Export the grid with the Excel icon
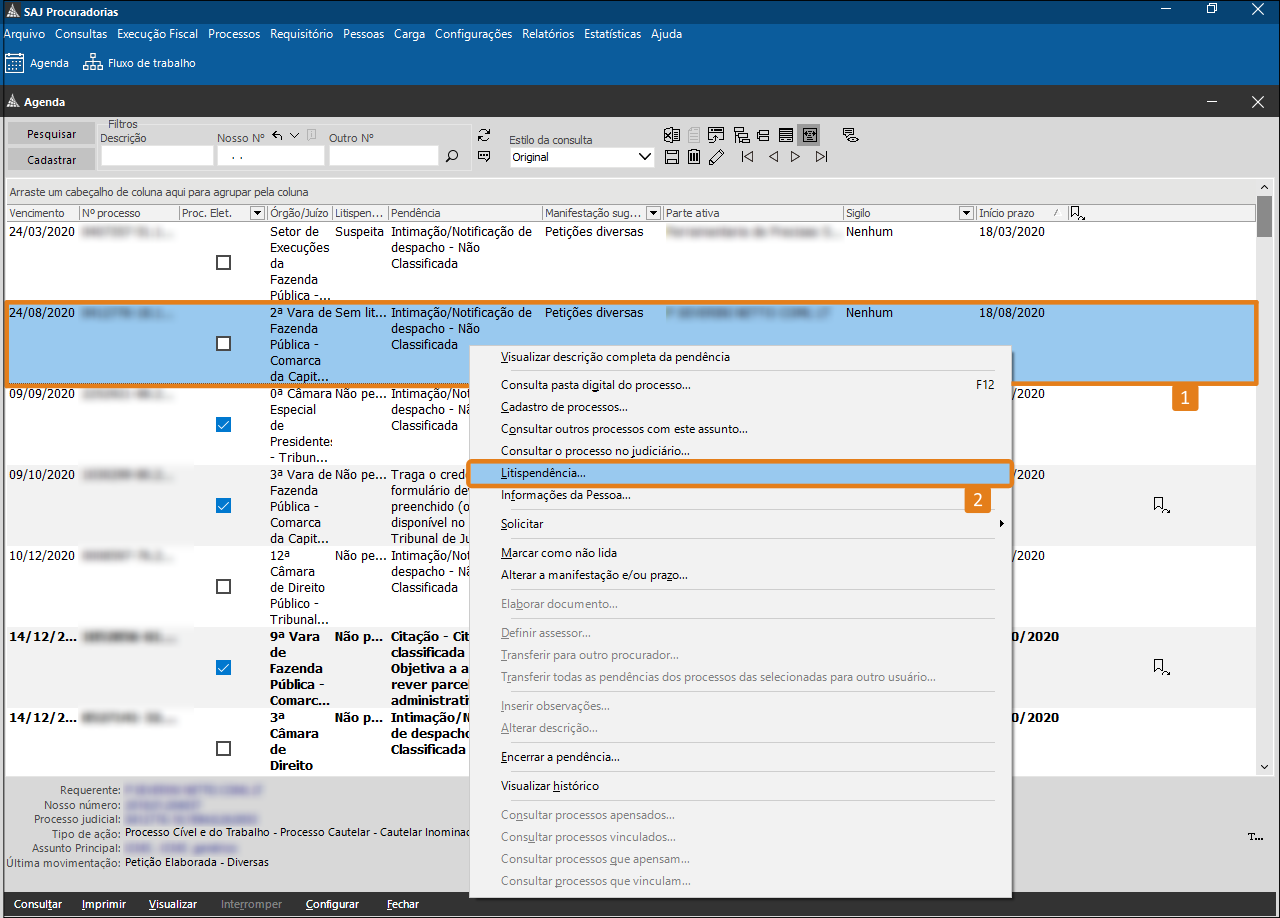 672,135
